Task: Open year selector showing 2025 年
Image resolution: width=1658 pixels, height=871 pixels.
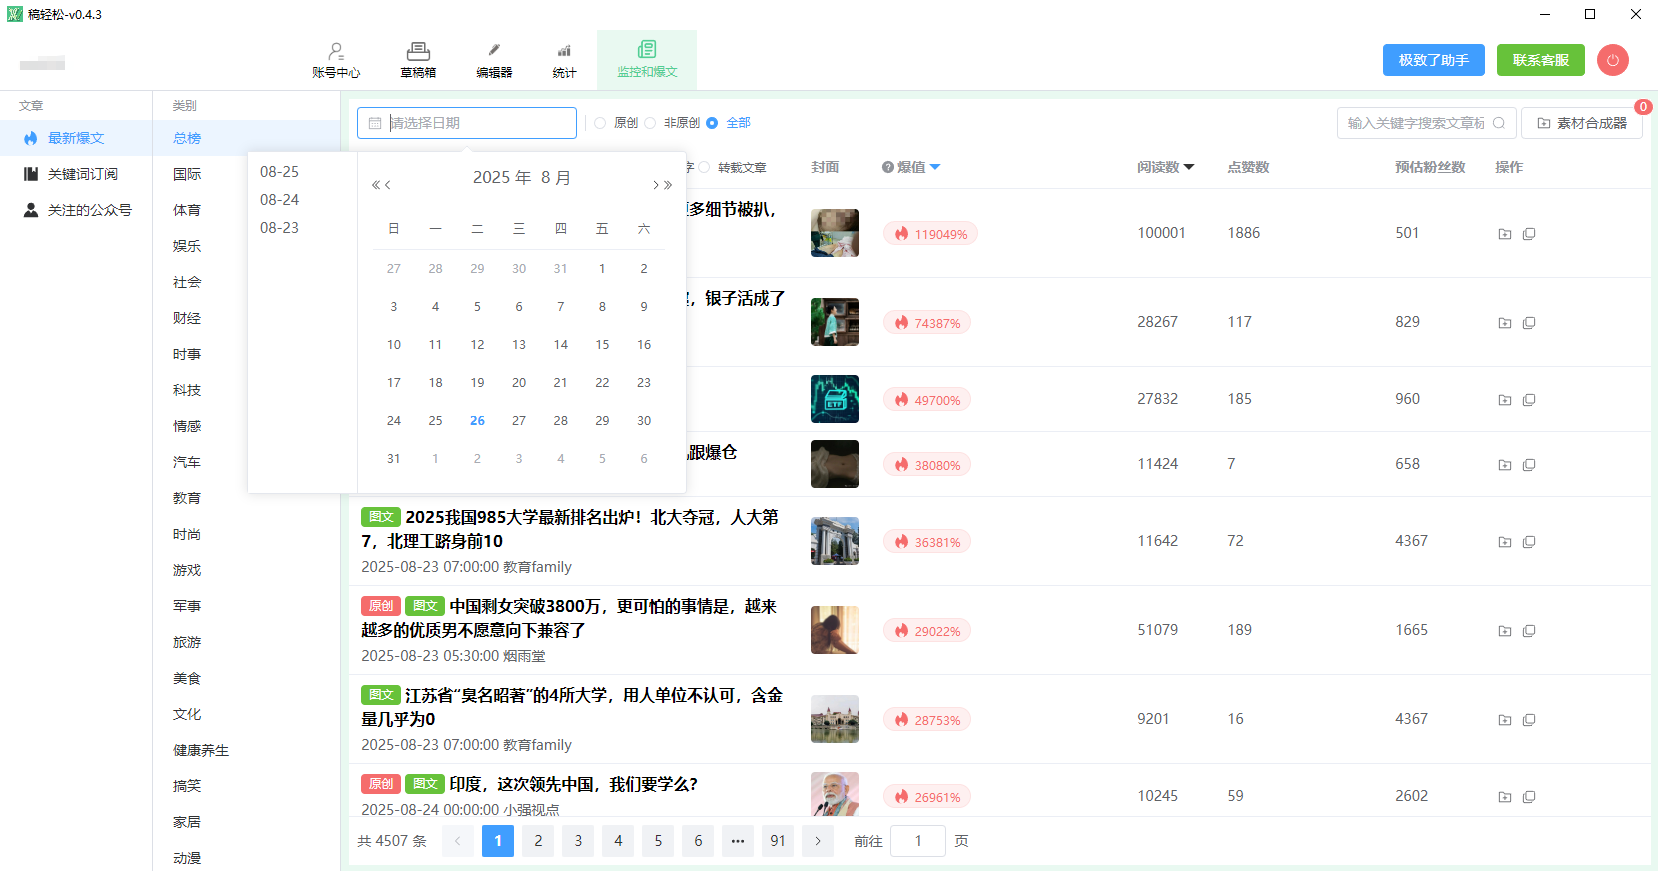Action: pyautogui.click(x=502, y=178)
